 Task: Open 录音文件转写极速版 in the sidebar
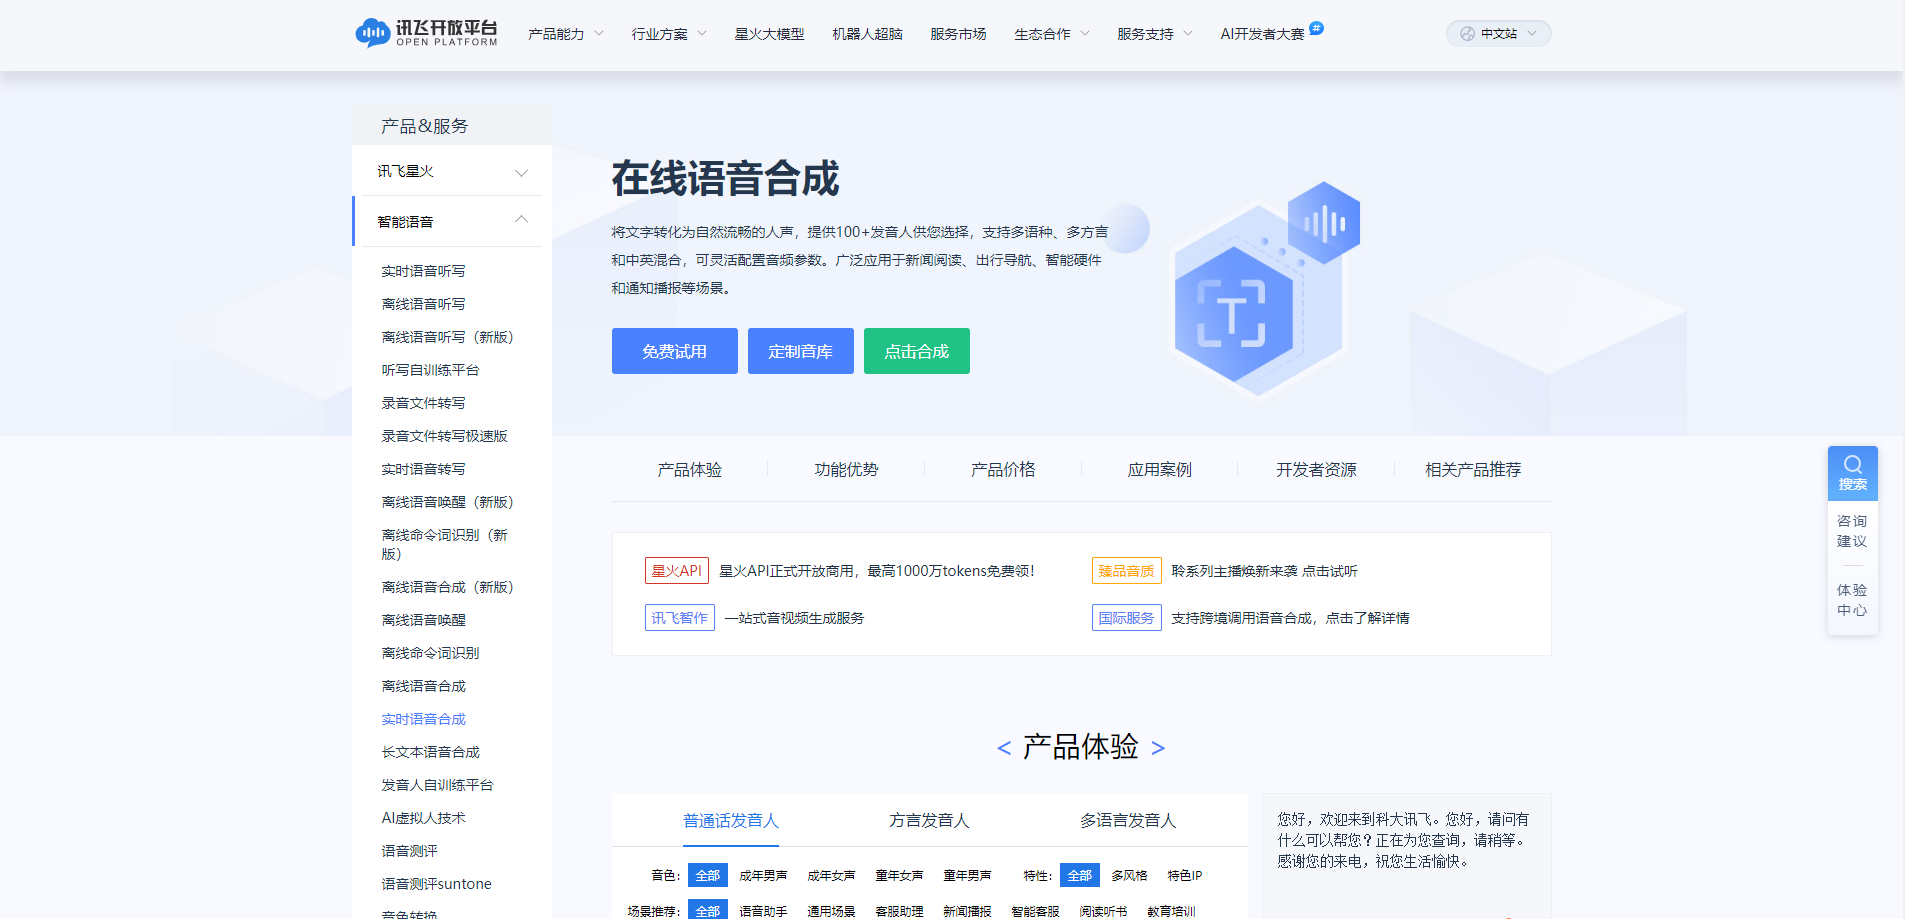point(444,436)
